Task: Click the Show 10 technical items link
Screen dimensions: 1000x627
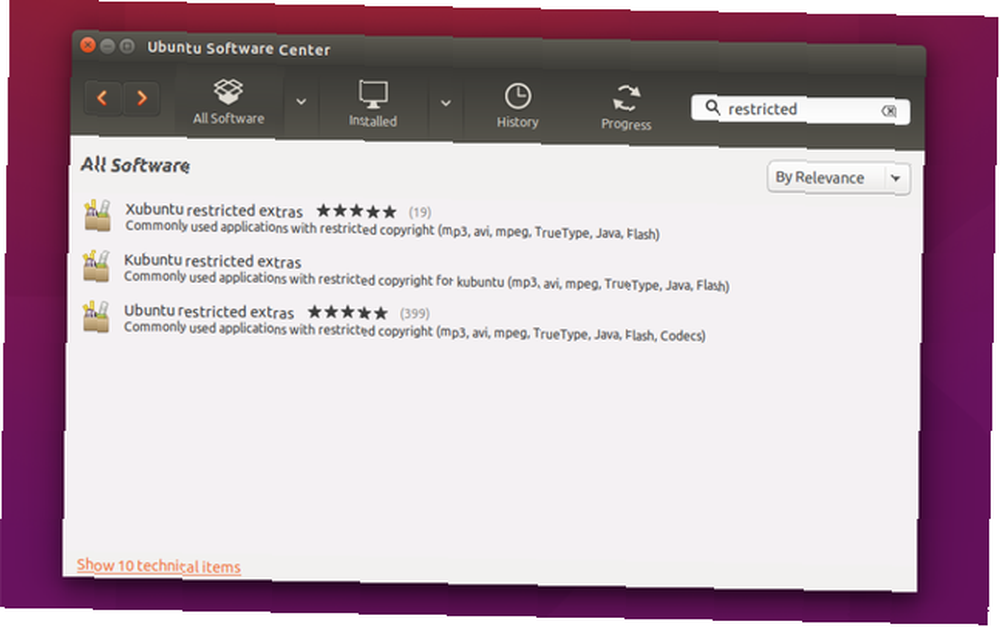Action: click(x=159, y=566)
